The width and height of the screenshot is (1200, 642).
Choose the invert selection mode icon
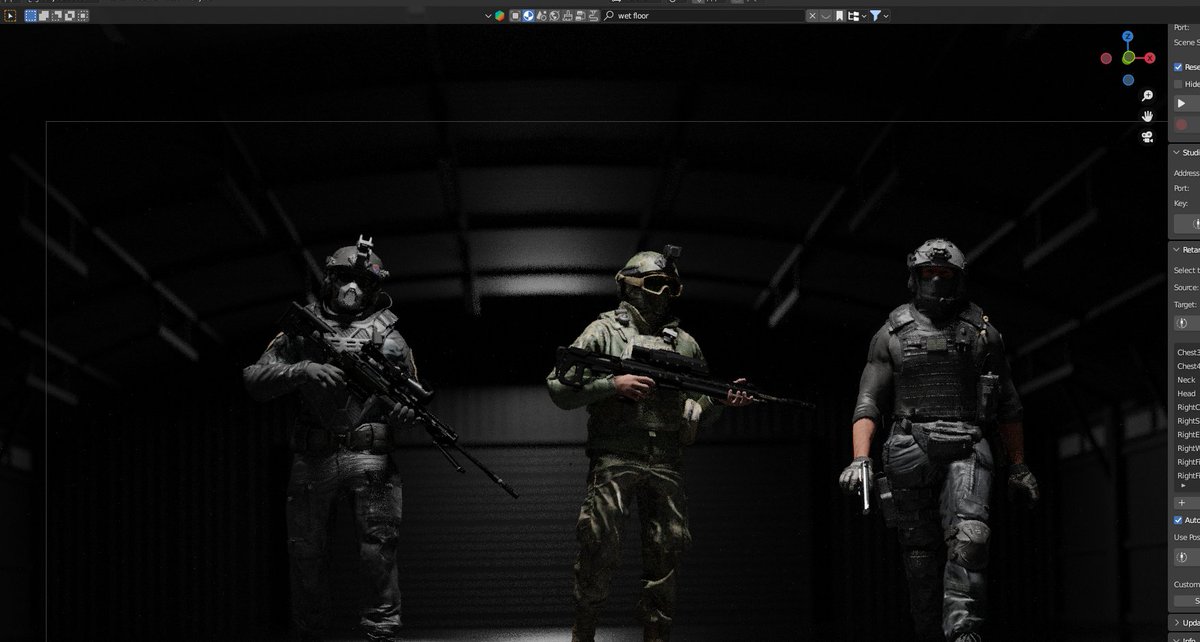(69, 16)
